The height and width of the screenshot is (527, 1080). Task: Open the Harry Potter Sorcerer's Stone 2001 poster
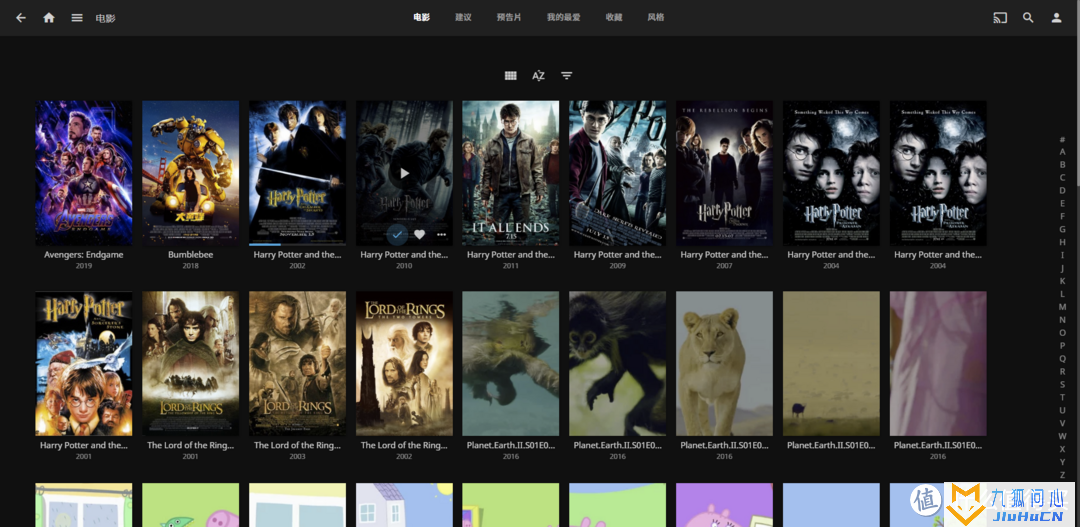(84, 364)
